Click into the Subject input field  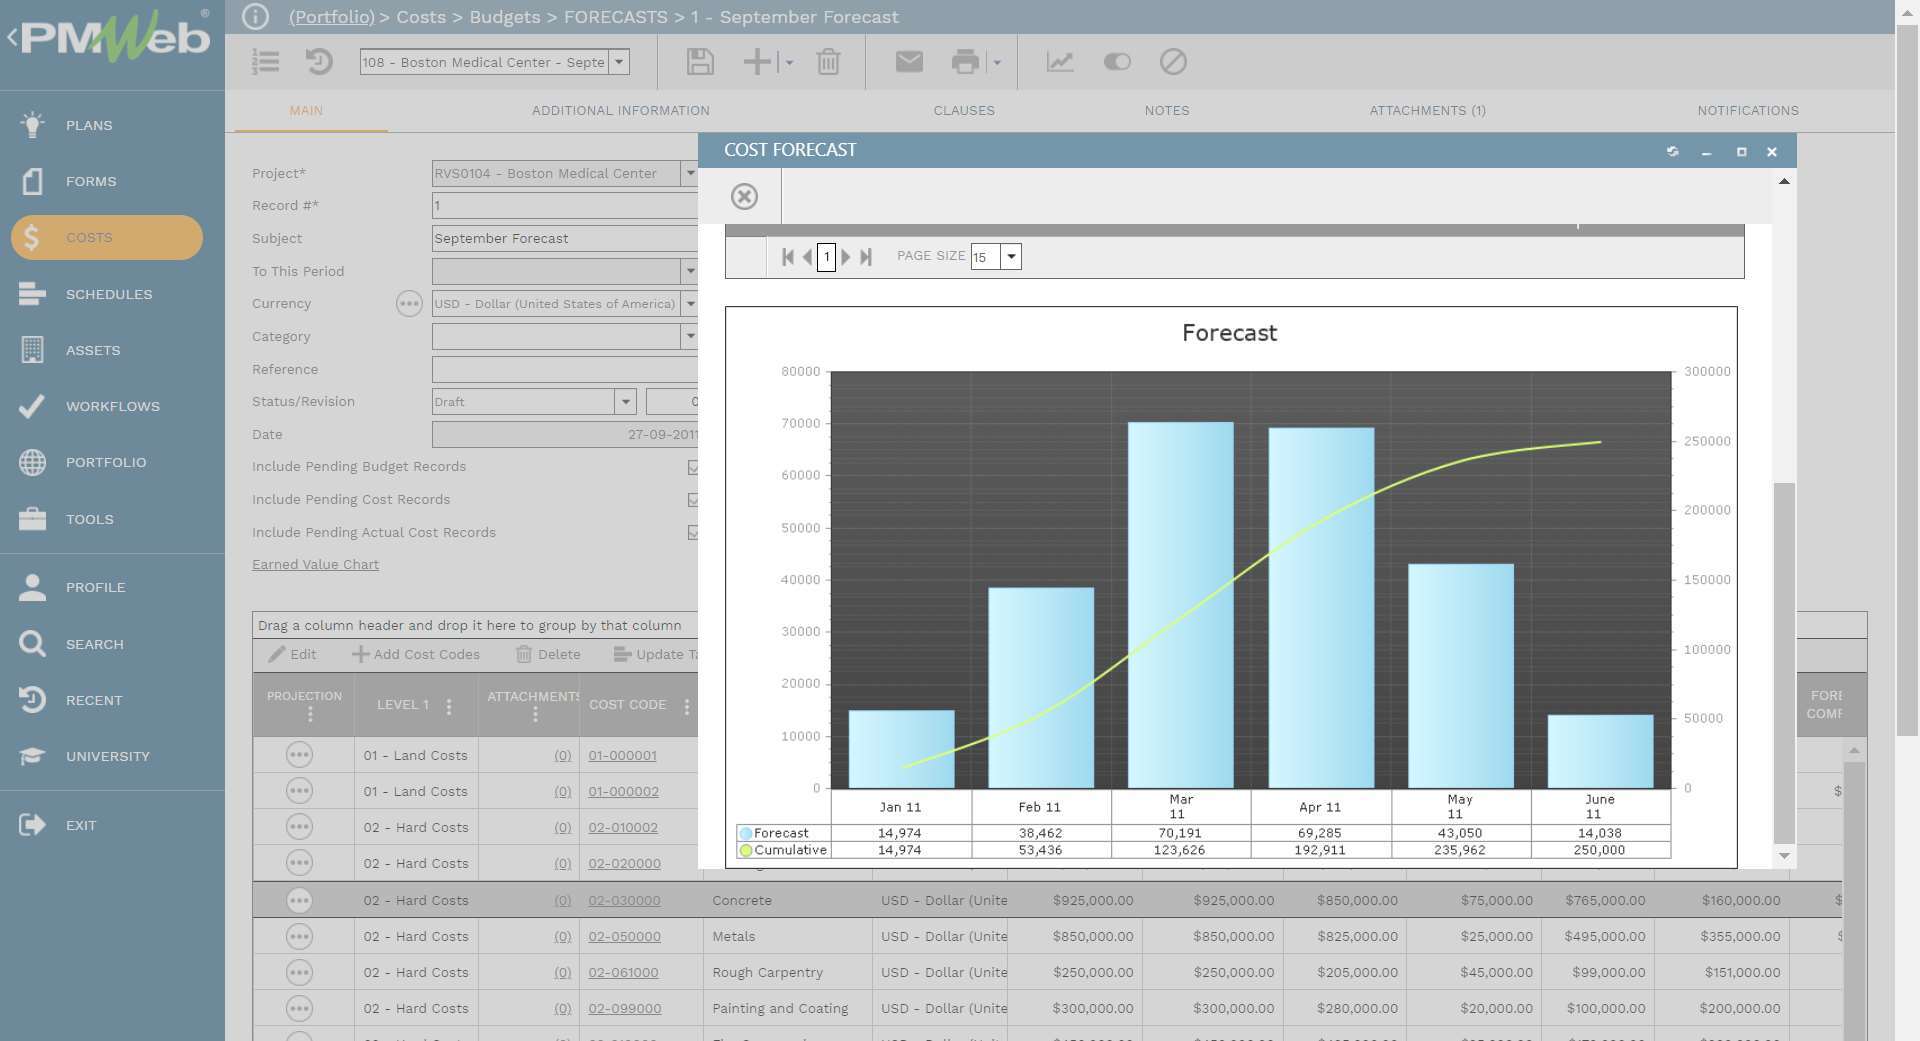coord(565,239)
